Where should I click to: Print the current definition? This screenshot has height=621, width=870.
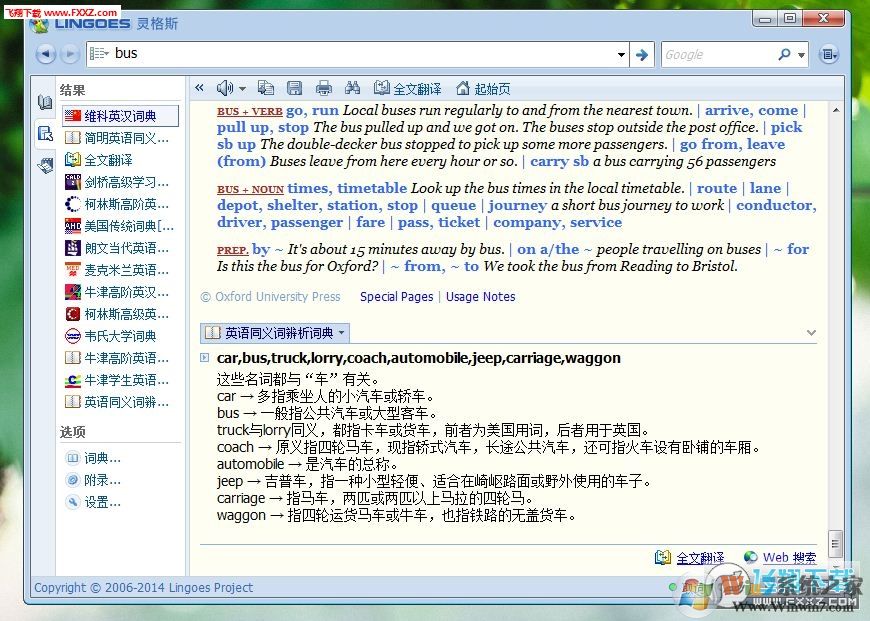(x=322, y=88)
